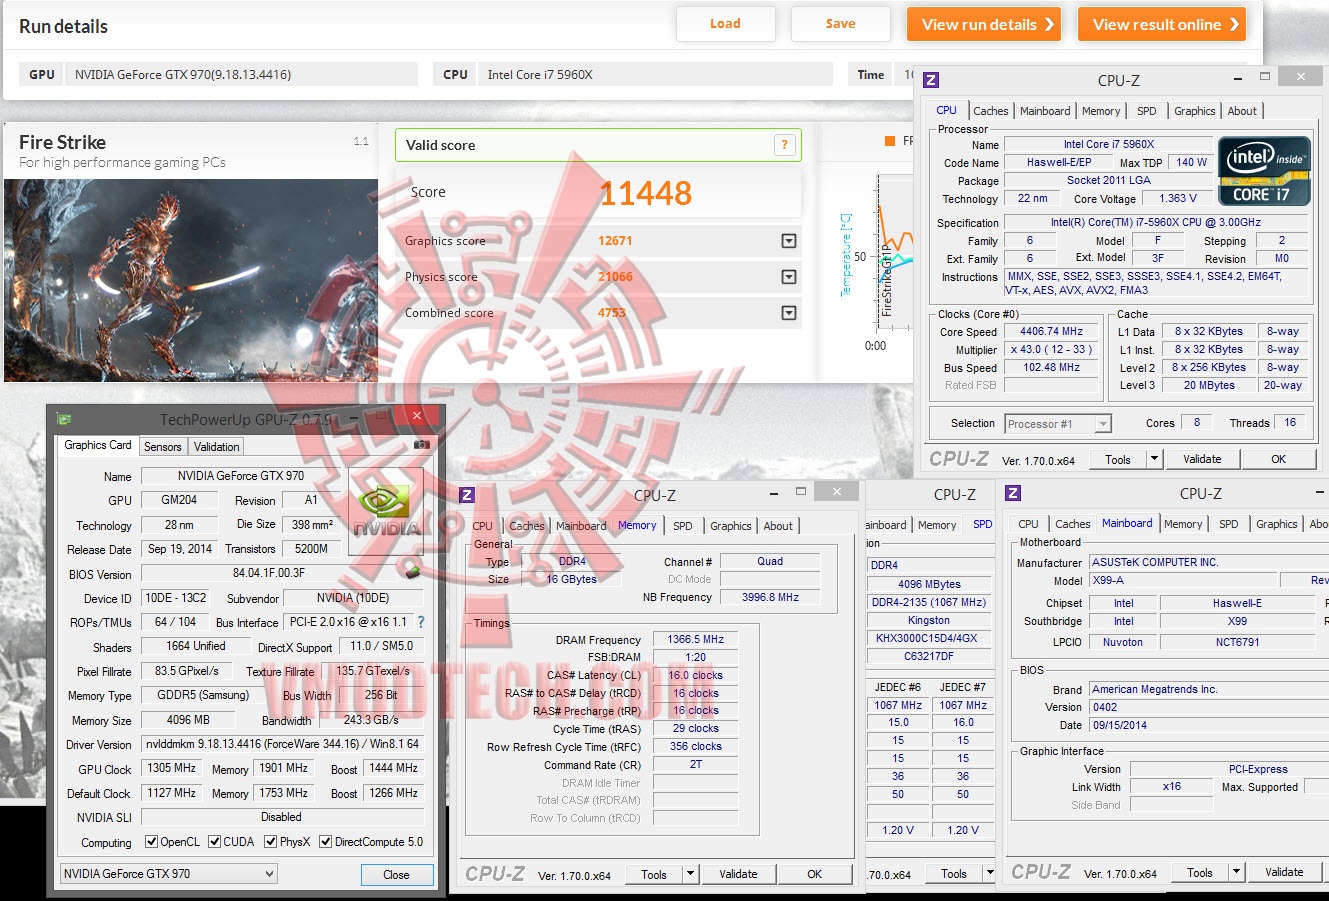Click Validate in the CPU-Z CPU window

pos(1202,459)
